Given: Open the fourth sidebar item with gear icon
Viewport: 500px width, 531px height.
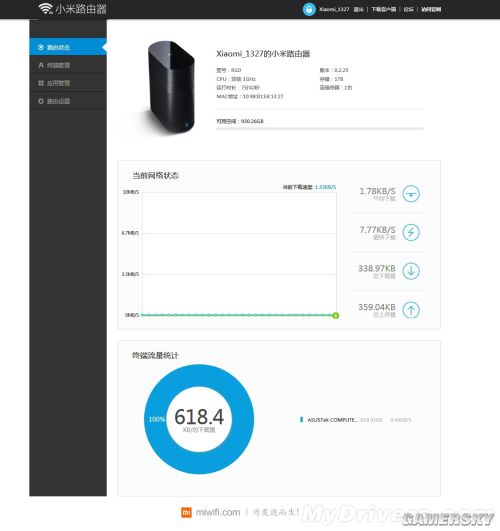Looking at the screenshot, I should 68,101.
